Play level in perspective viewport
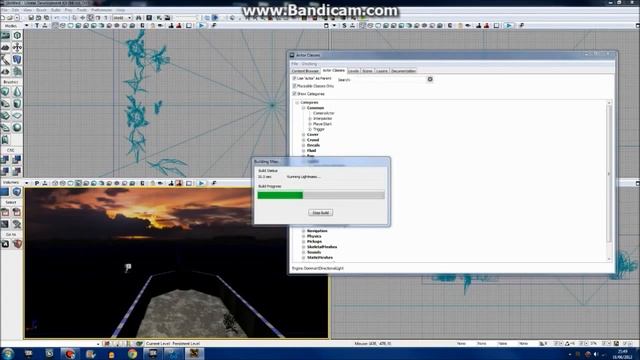The width and height of the screenshot is (640, 360). pos(201,183)
